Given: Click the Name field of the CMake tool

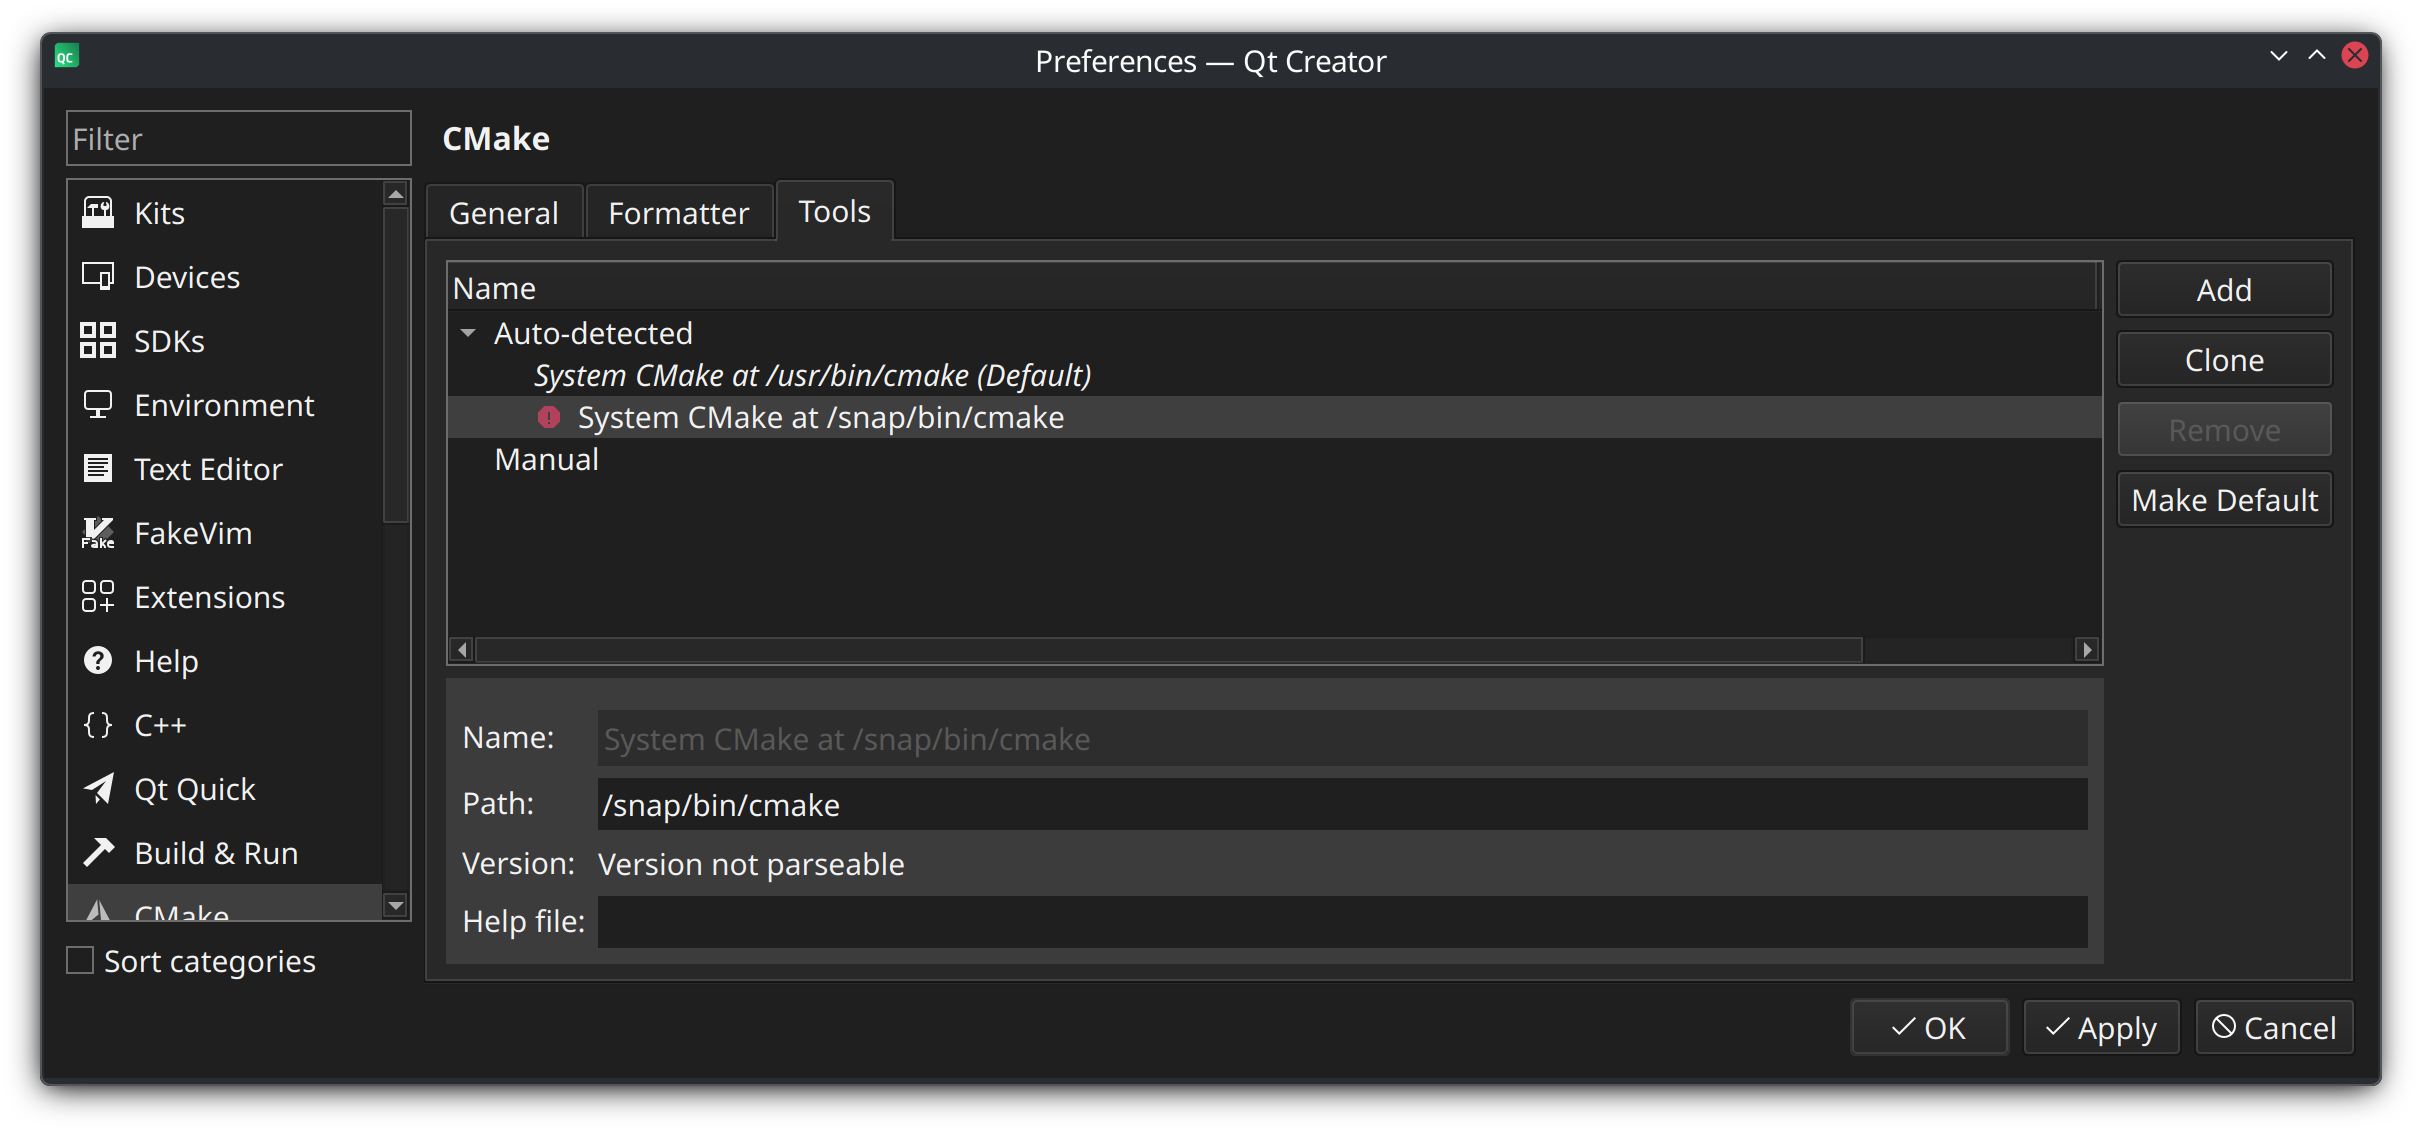Looking at the screenshot, I should pos(1342,739).
